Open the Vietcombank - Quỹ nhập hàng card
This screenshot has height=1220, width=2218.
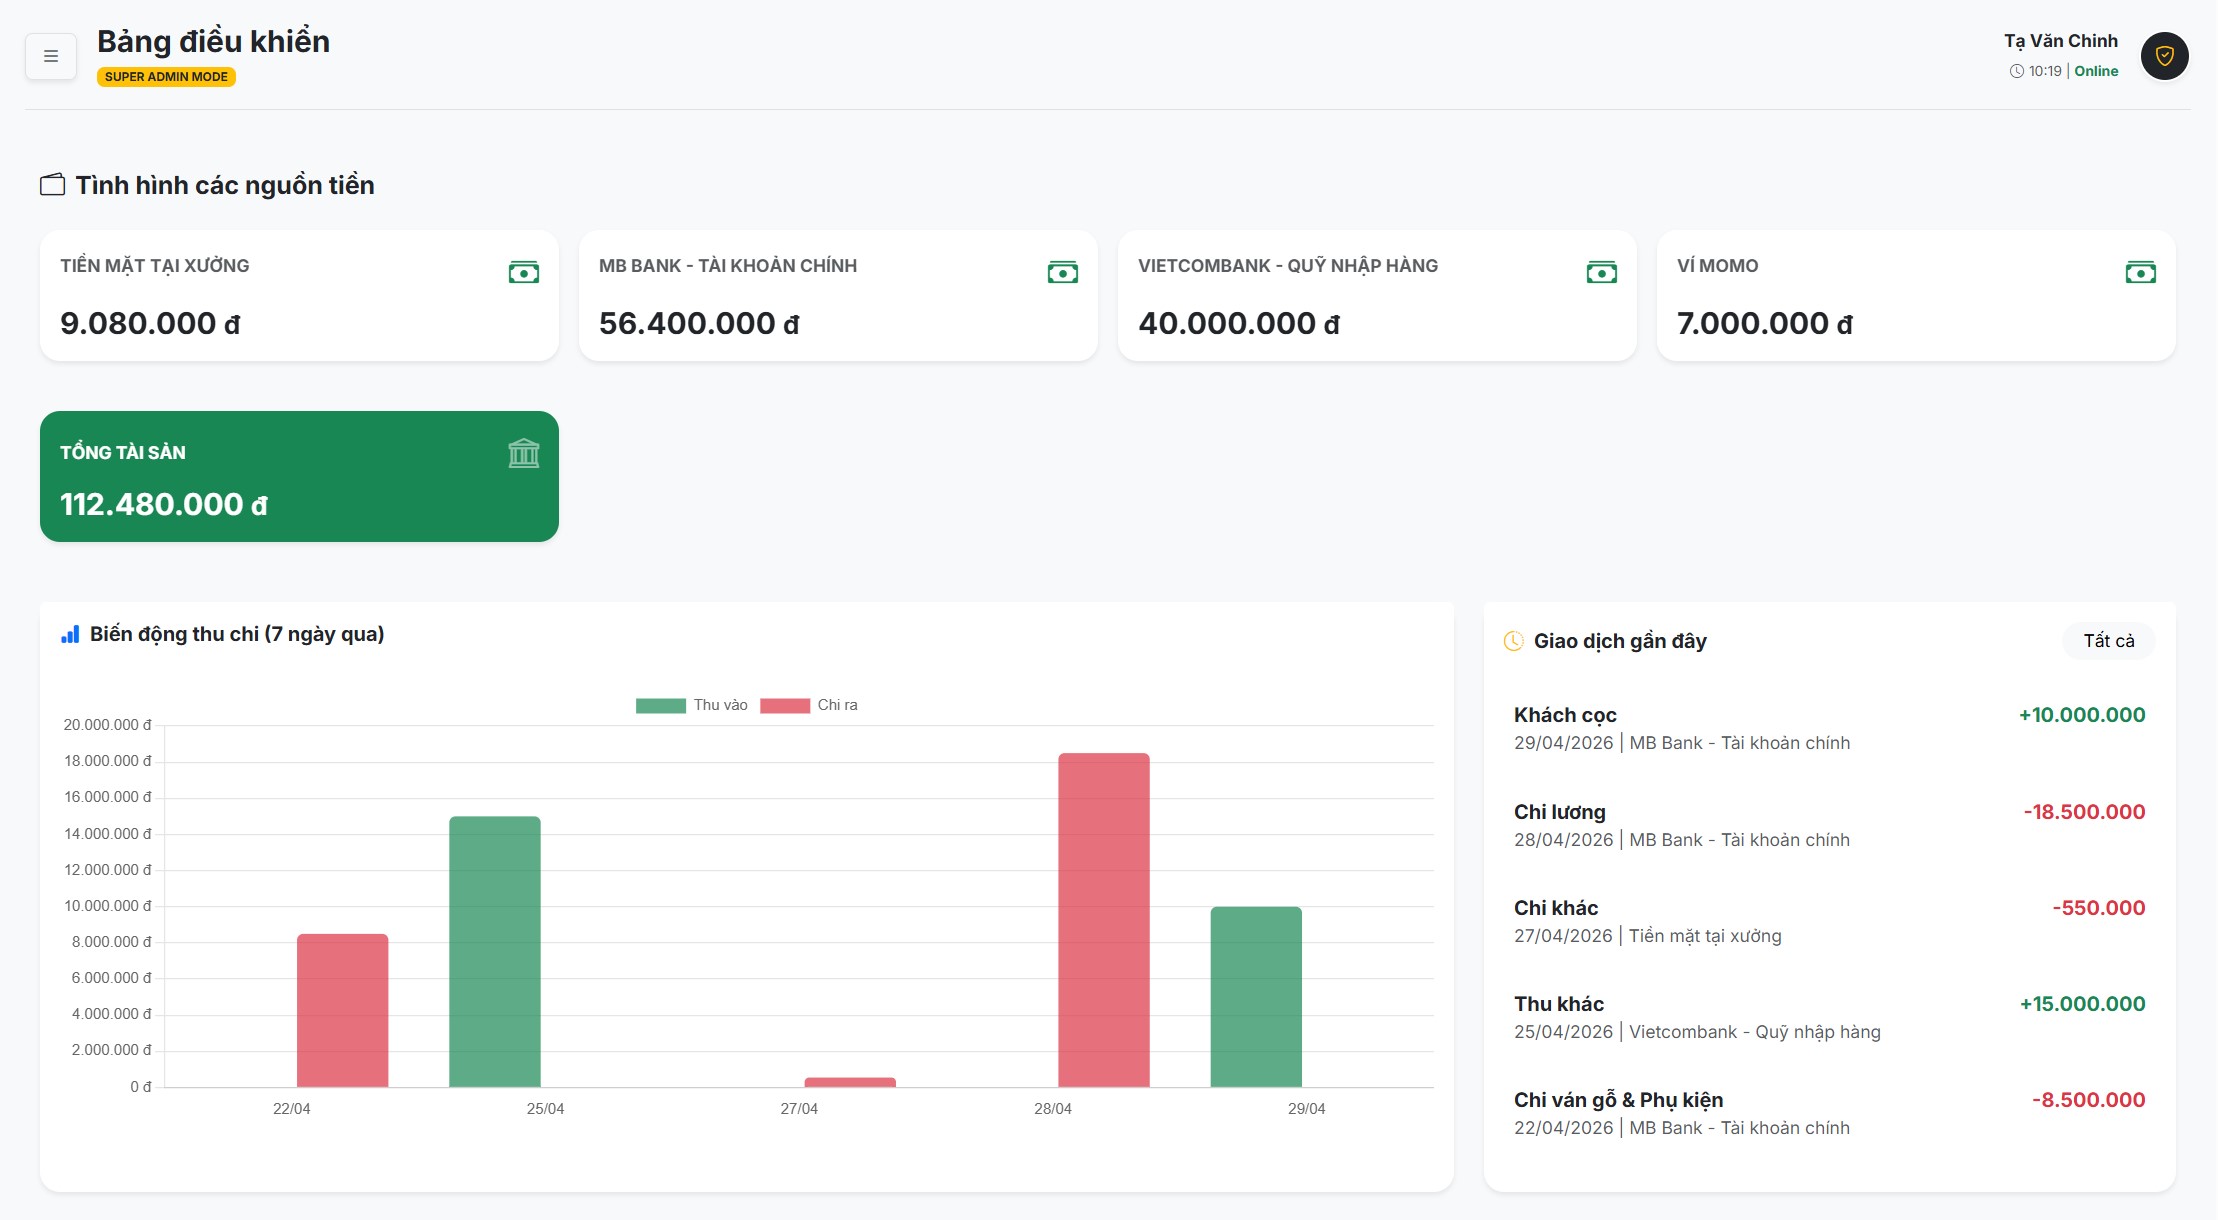click(1377, 296)
